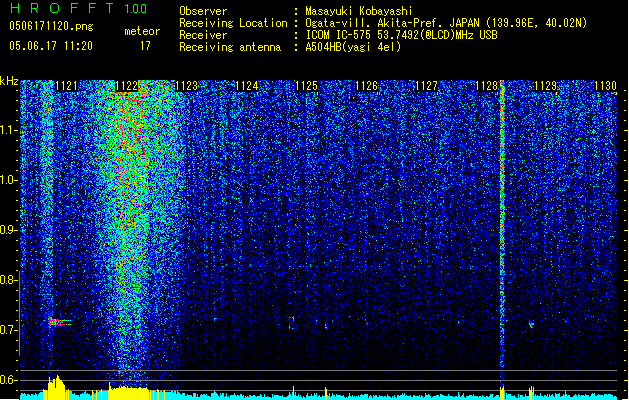Click the 'meteor' label
629x400 pixels.
pos(142,31)
